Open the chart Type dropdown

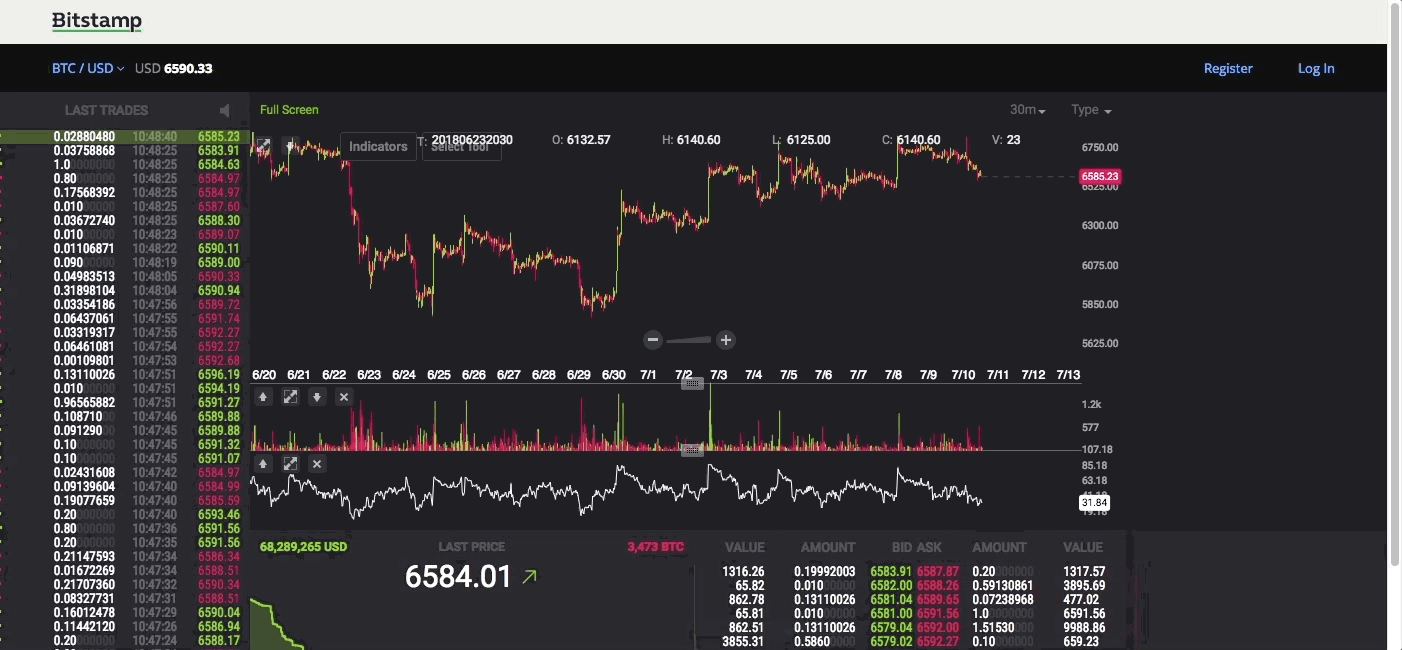point(1091,110)
